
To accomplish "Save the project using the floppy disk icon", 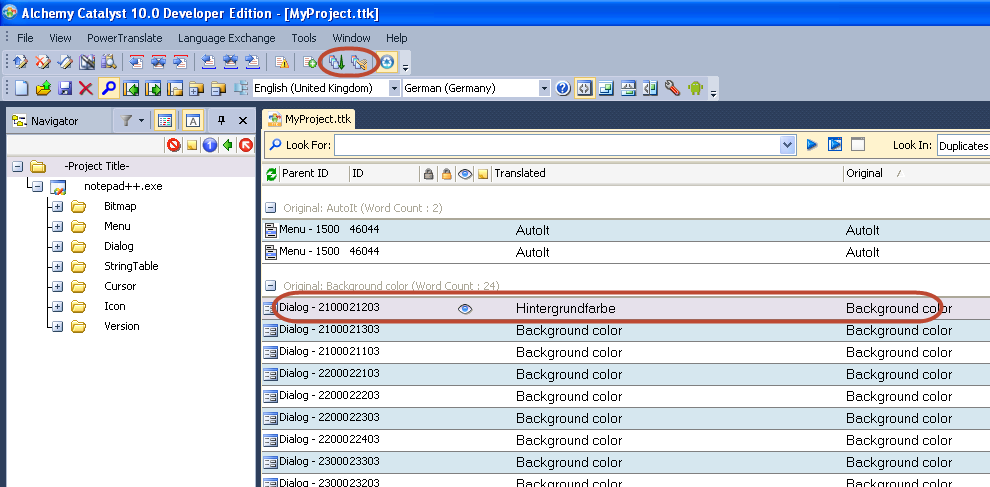I will [64, 88].
